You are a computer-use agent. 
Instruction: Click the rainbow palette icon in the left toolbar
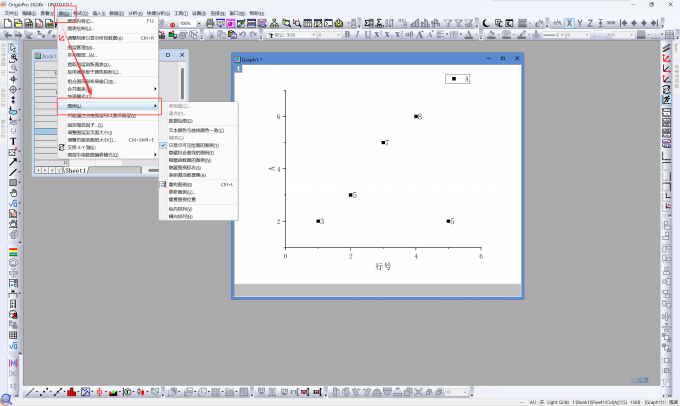point(13,252)
